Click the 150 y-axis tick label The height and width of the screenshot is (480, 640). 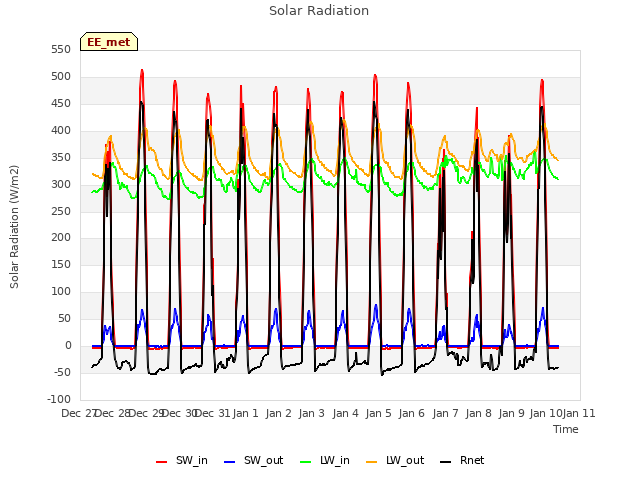pyautogui.click(x=61, y=264)
